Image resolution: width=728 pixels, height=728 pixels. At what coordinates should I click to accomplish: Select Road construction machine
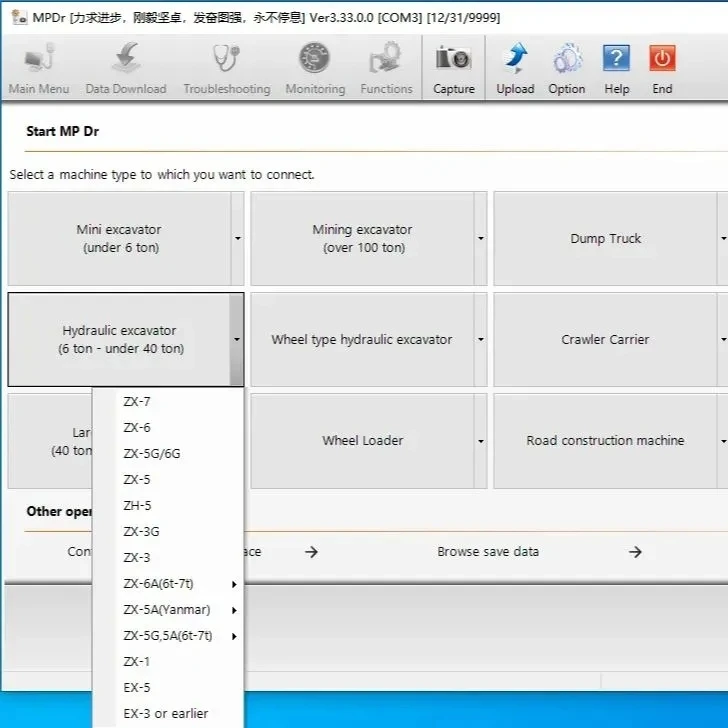(x=605, y=441)
